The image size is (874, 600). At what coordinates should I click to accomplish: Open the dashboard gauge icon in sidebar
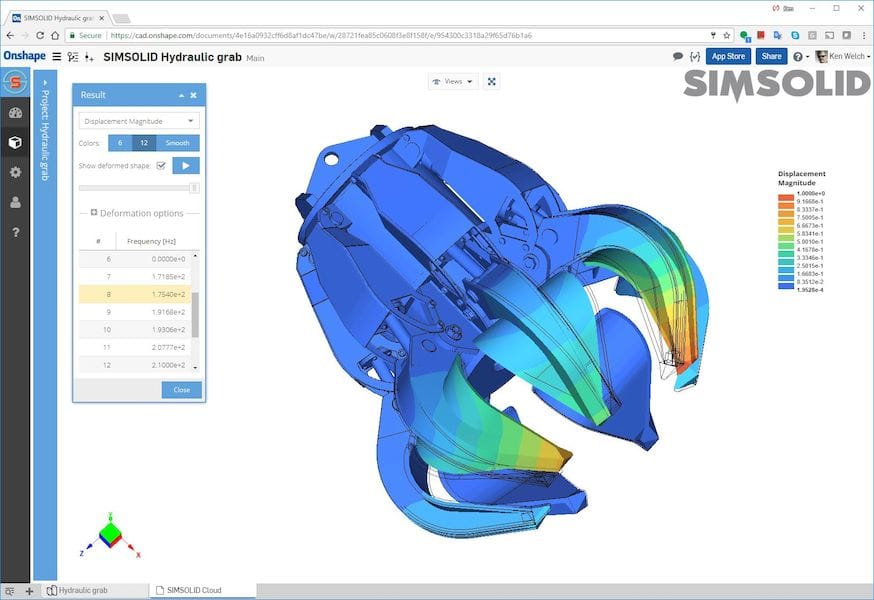(15, 113)
